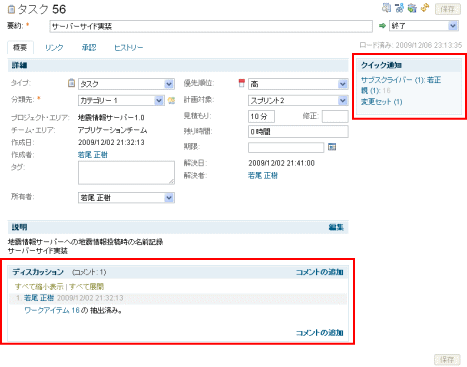Click the clipboard icon beside the タスク 56 title
Screen dimensions: 467x367
[x=11, y=9]
